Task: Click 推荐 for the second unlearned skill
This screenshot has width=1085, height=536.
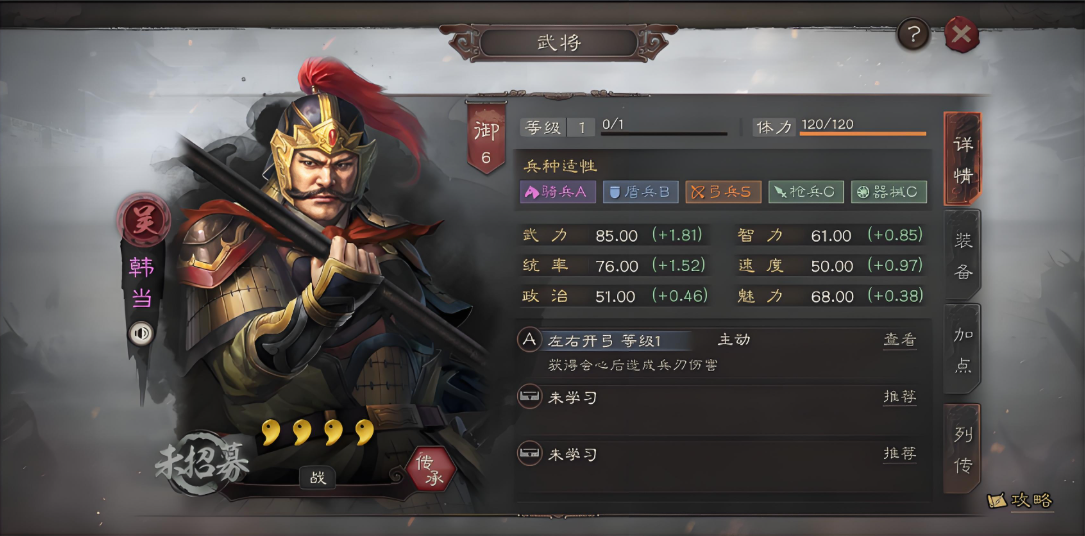Action: coord(900,454)
